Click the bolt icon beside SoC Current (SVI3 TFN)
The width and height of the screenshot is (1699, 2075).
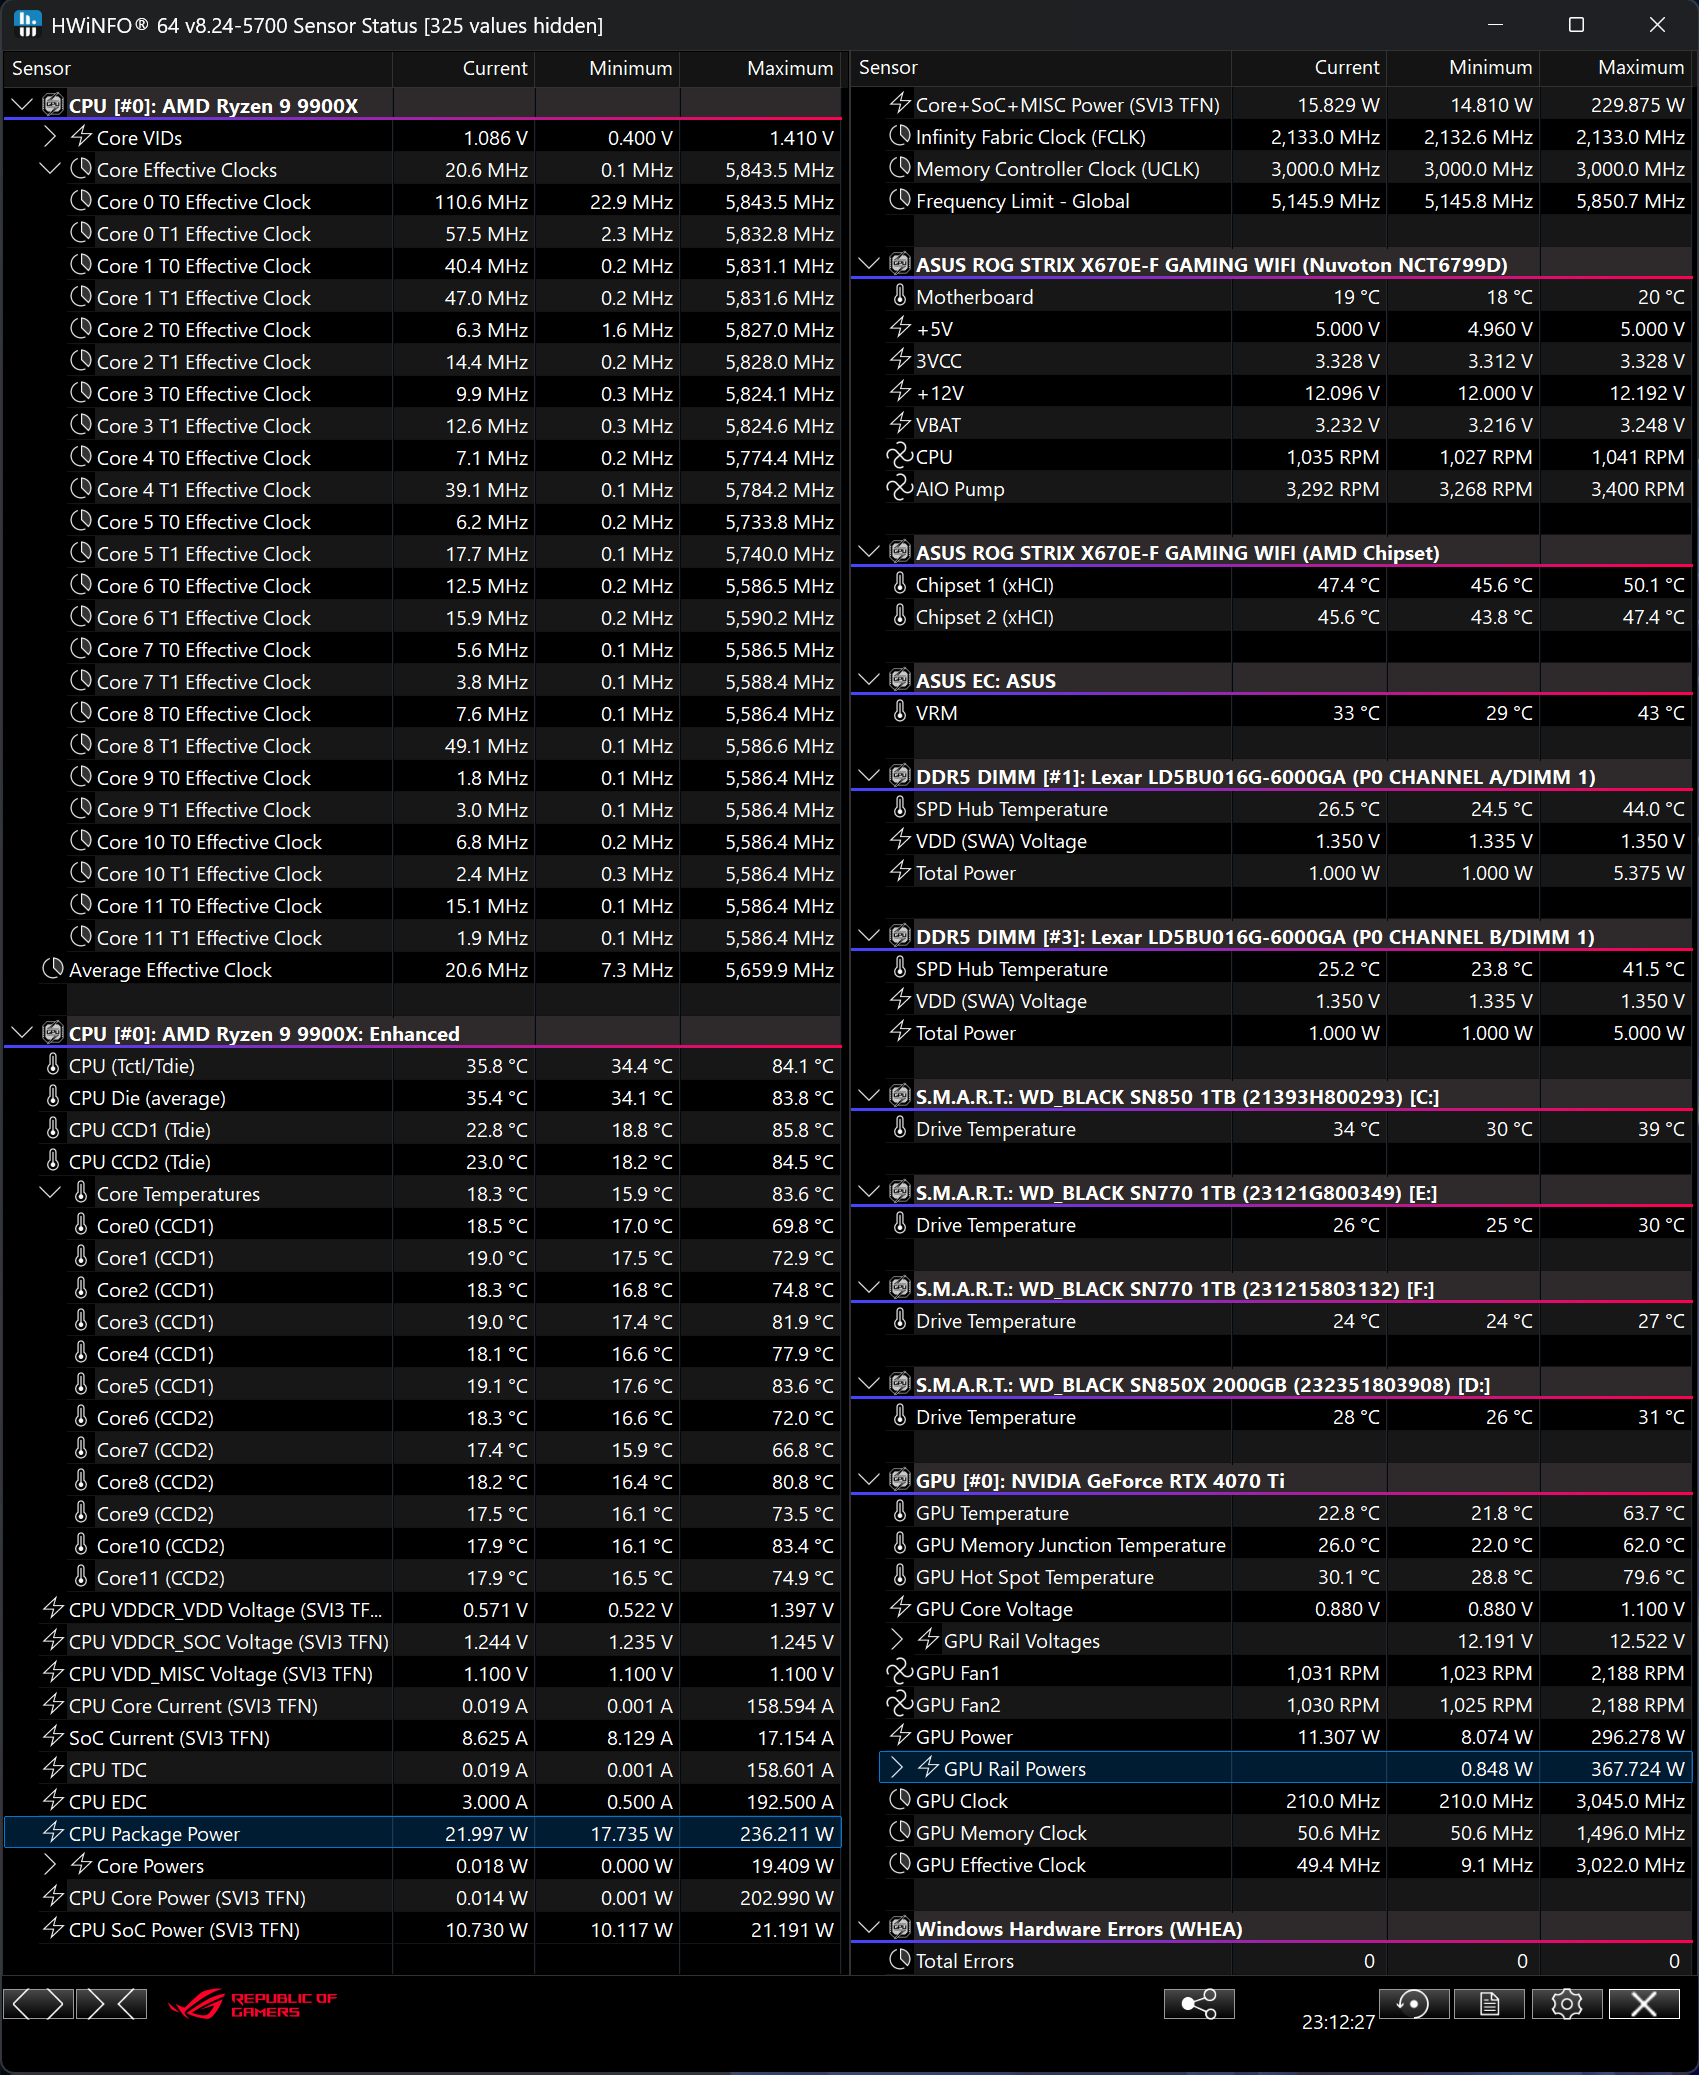click(53, 1737)
